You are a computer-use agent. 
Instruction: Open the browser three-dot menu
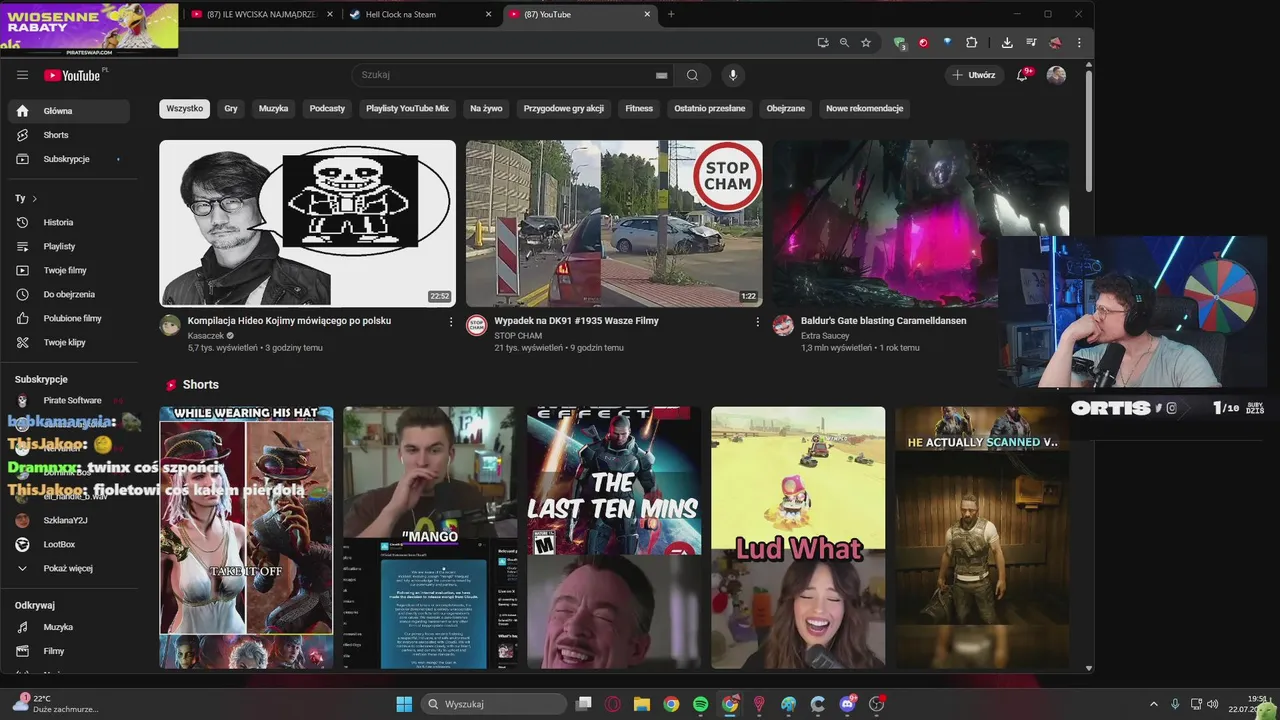click(1079, 43)
